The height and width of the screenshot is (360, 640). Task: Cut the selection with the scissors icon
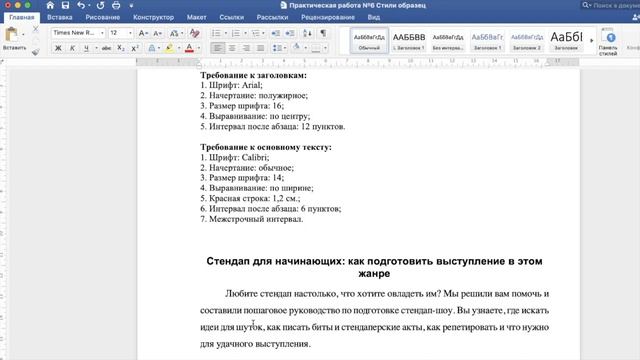36,29
